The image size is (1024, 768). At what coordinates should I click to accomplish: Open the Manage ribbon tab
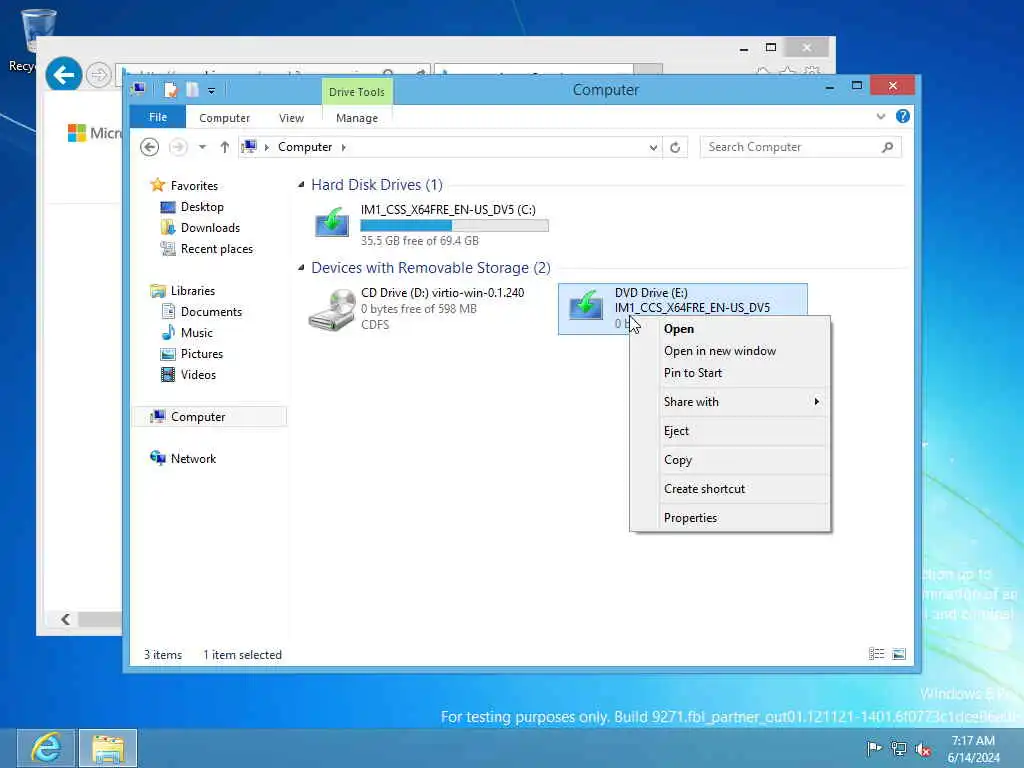(357, 118)
